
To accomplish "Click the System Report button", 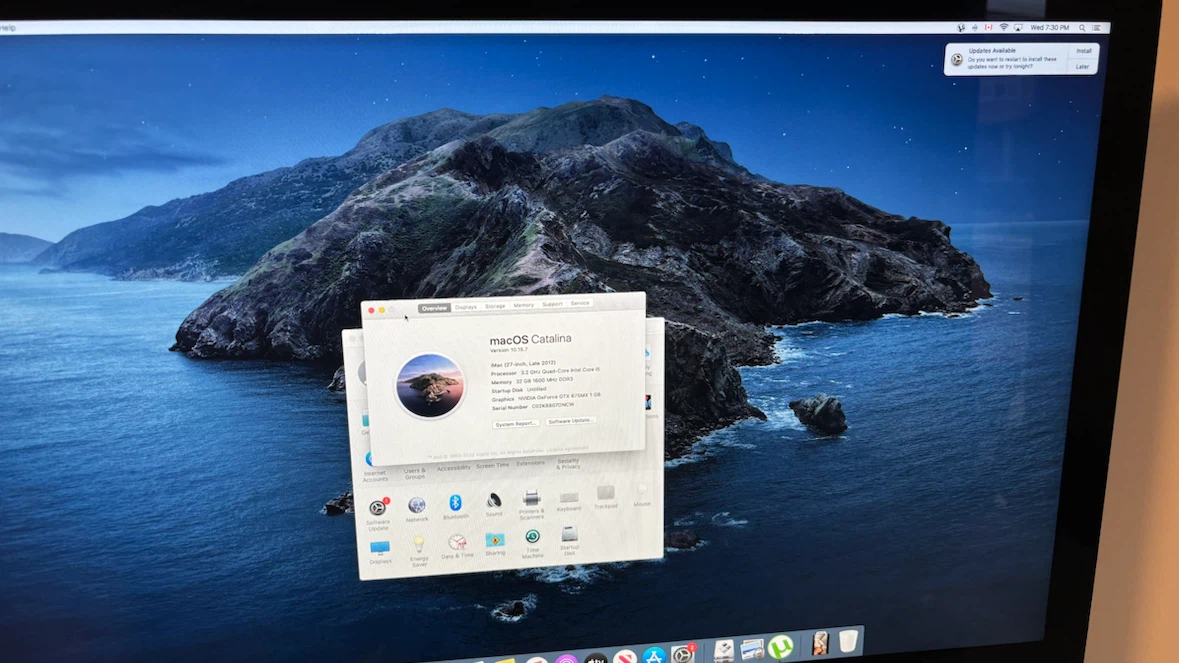I will click(x=516, y=424).
